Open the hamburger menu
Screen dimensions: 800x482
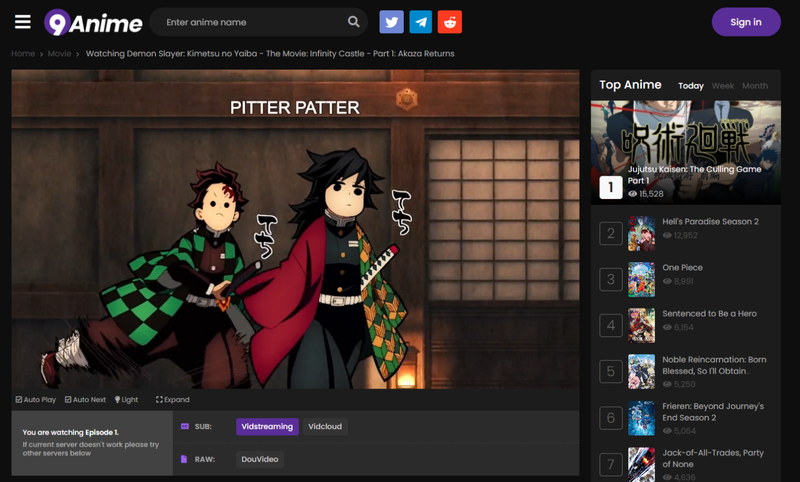pyautogui.click(x=22, y=22)
